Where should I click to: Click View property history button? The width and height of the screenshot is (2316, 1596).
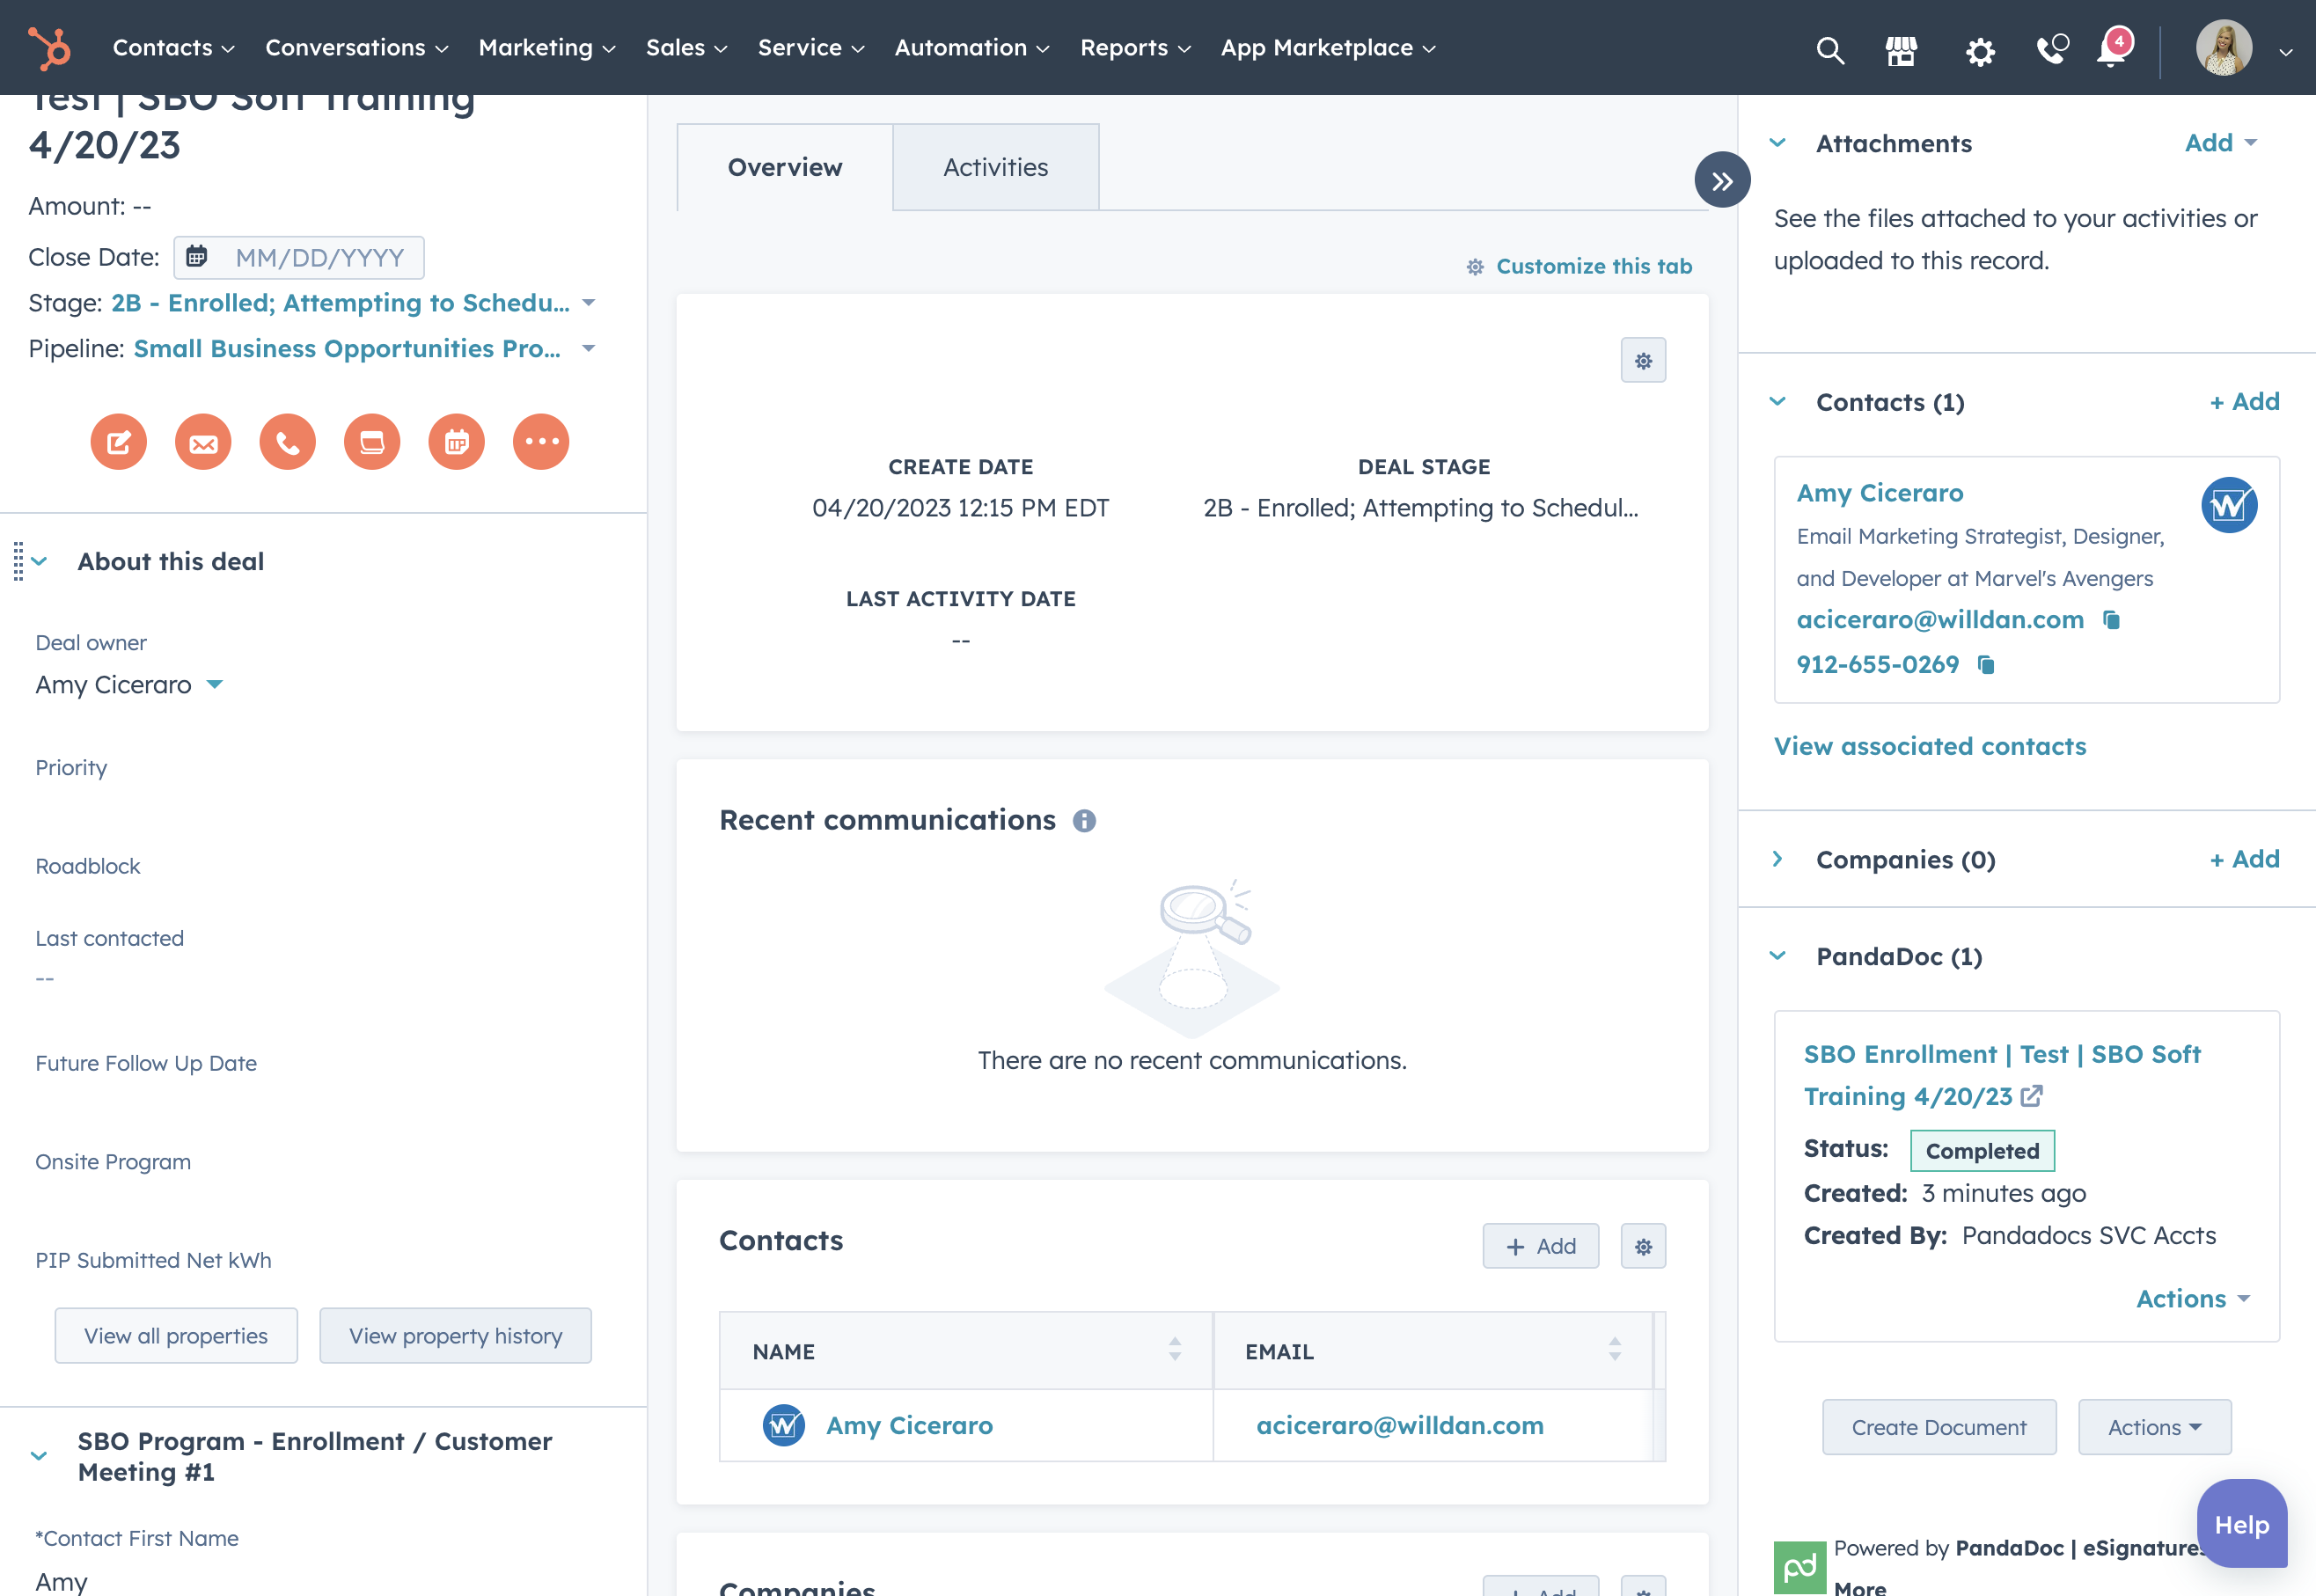coord(455,1336)
